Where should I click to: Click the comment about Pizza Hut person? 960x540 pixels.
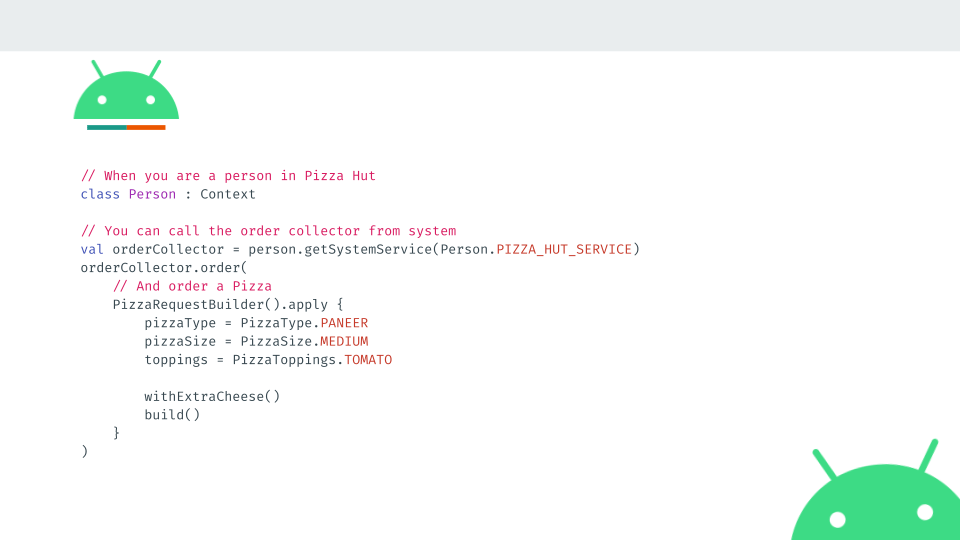(228, 176)
